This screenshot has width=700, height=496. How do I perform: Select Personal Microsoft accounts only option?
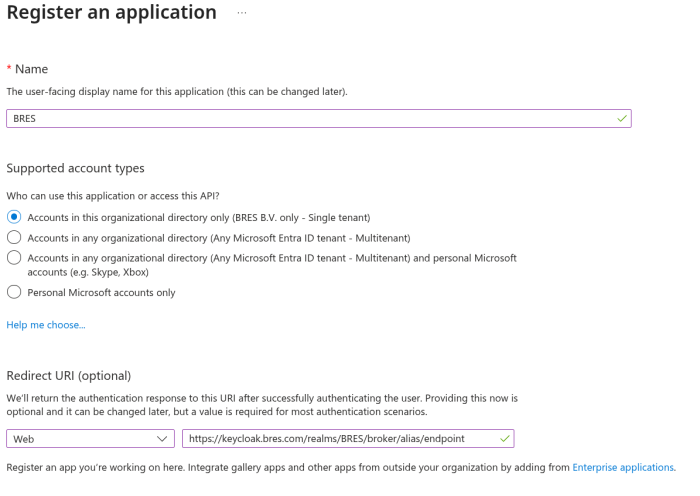[x=14, y=292]
